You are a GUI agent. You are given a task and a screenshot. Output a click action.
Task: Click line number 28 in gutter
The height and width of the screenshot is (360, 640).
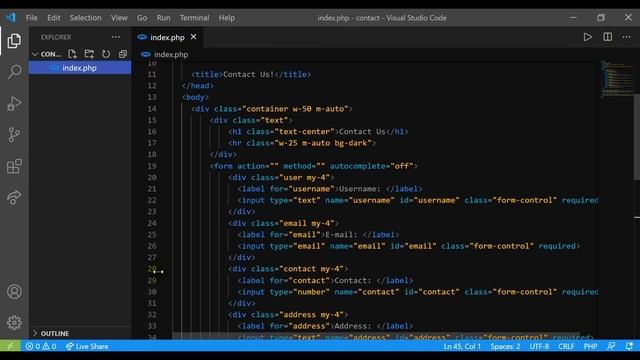point(152,269)
